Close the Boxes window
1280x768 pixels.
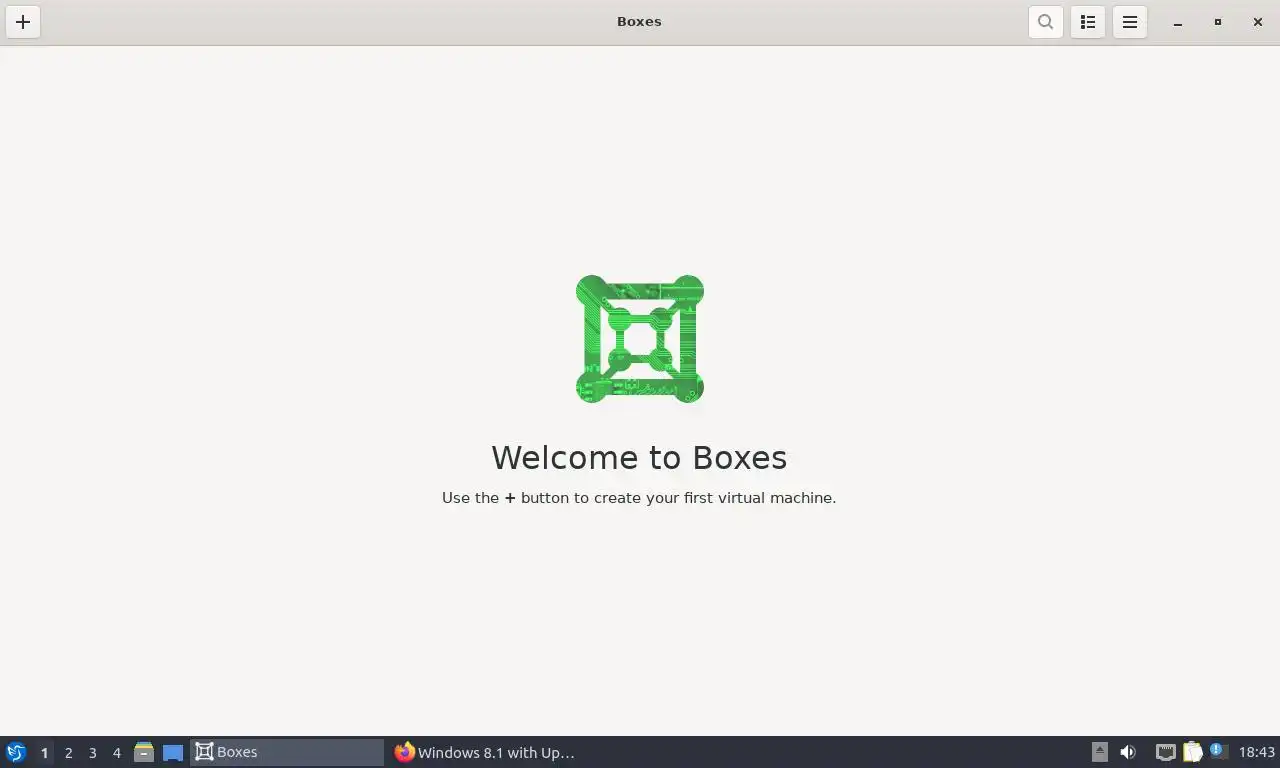click(x=1258, y=22)
